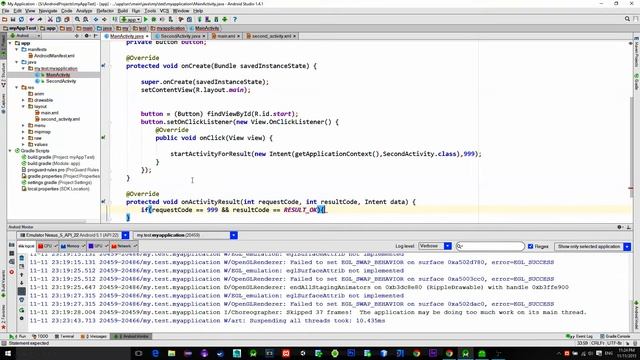Viewport: 640px width, 360px height.
Task: Open the TODO tool window
Action: 40,336
